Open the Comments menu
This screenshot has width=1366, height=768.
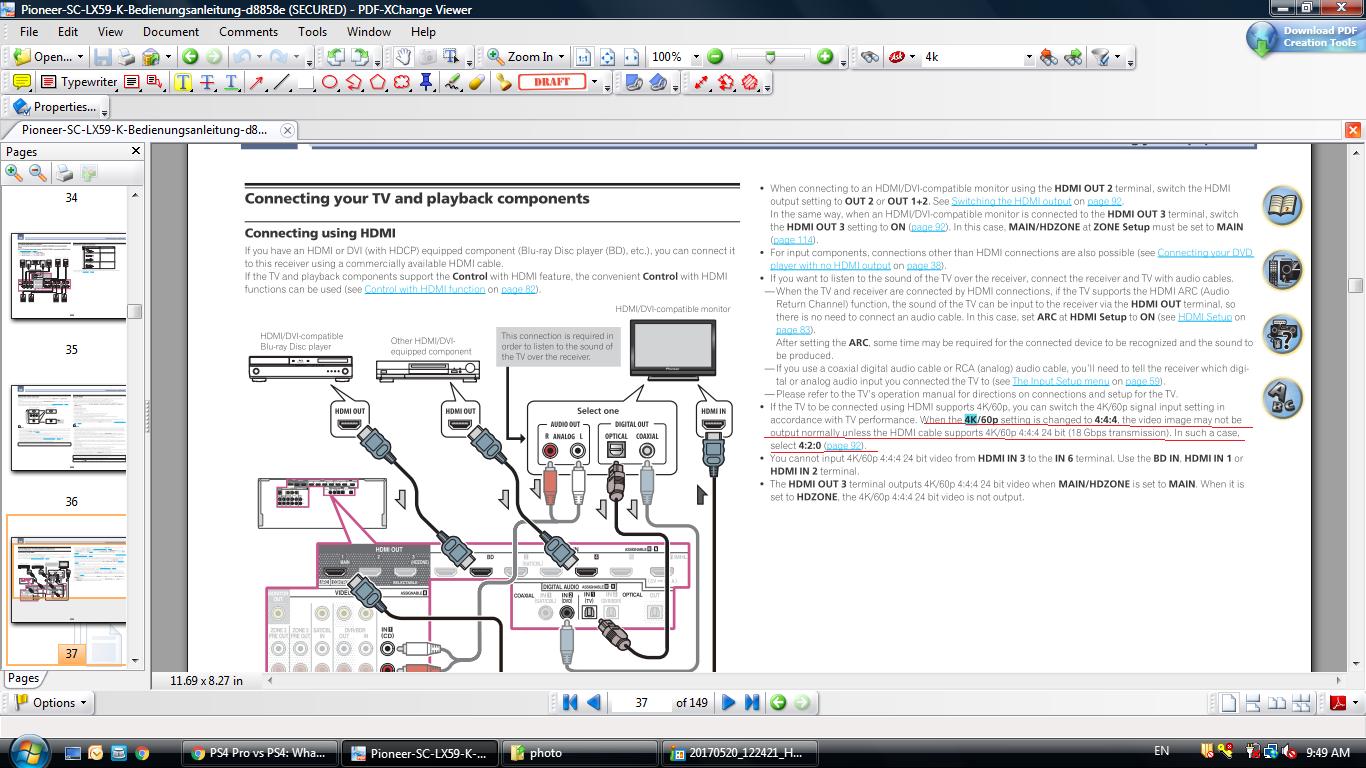pyautogui.click(x=248, y=31)
